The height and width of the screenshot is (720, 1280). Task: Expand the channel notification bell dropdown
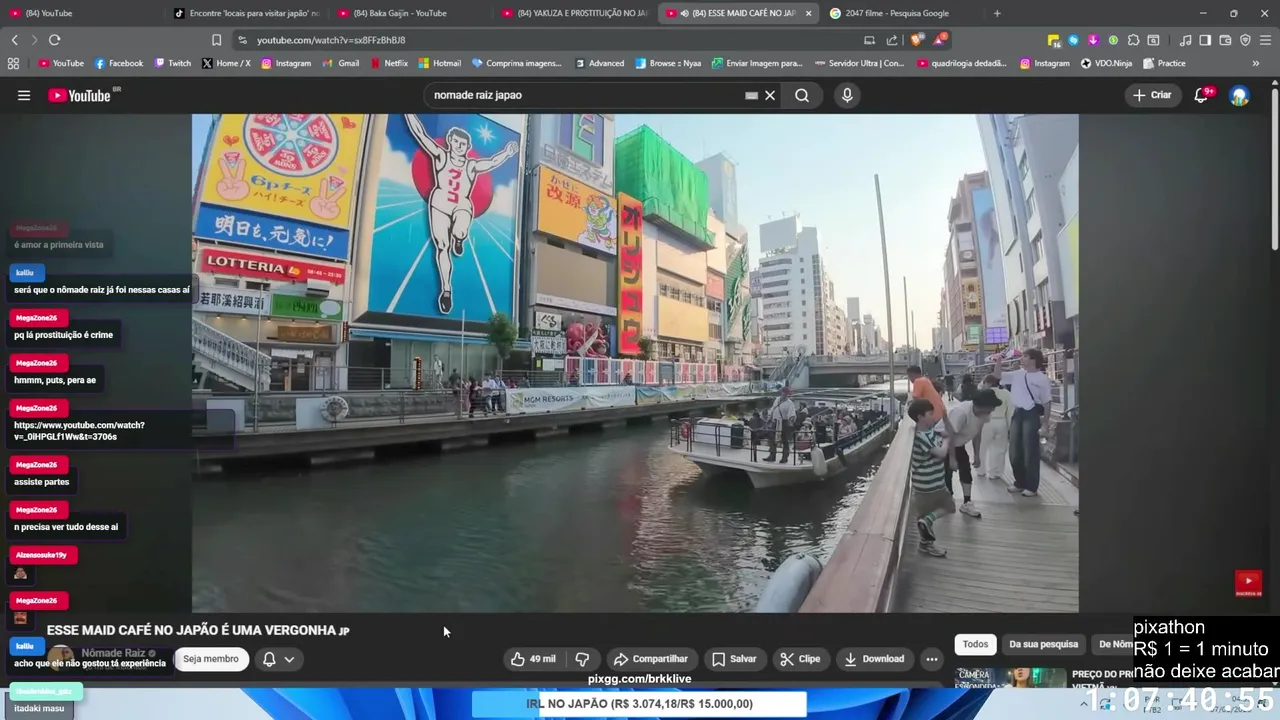278,659
